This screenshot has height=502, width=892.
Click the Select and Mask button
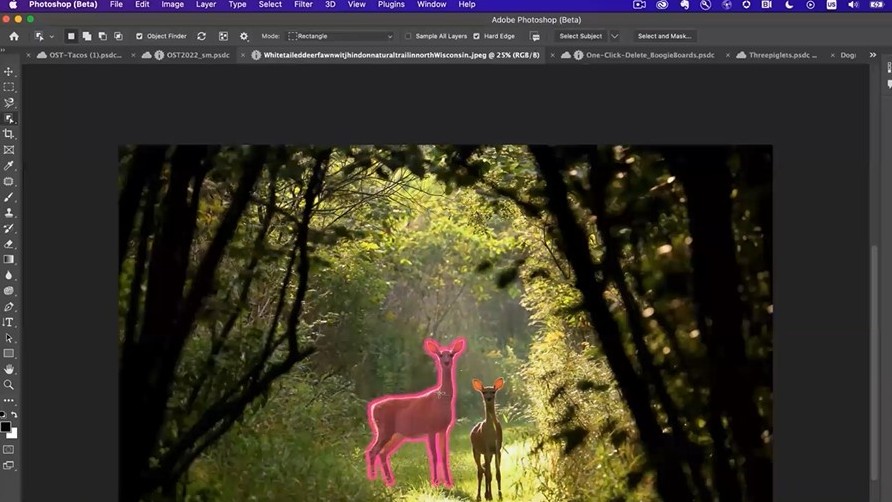tap(664, 36)
